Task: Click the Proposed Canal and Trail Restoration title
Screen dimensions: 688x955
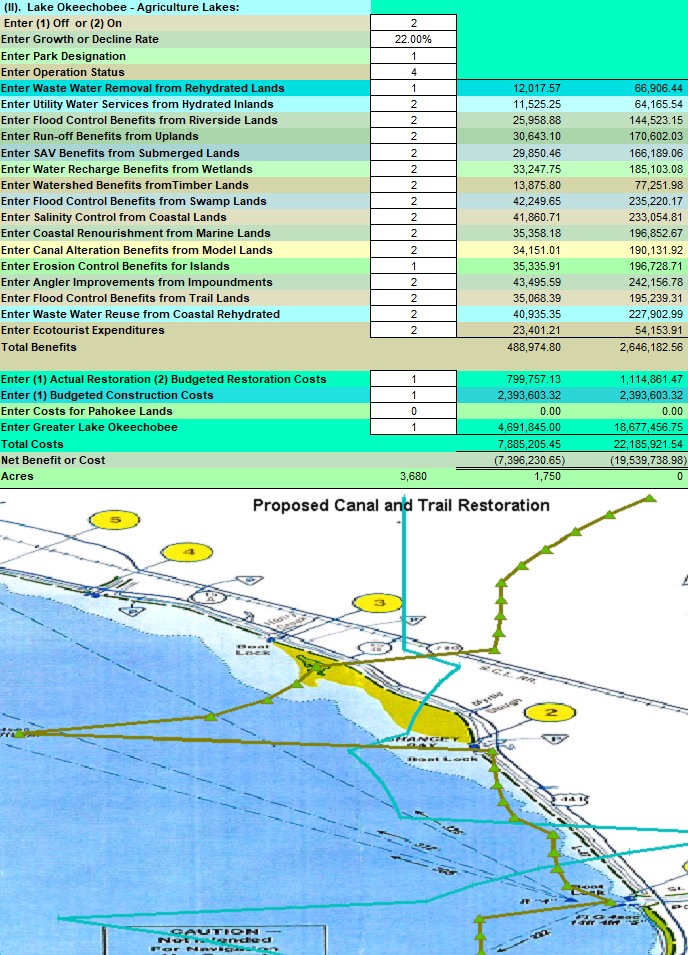Action: click(401, 505)
